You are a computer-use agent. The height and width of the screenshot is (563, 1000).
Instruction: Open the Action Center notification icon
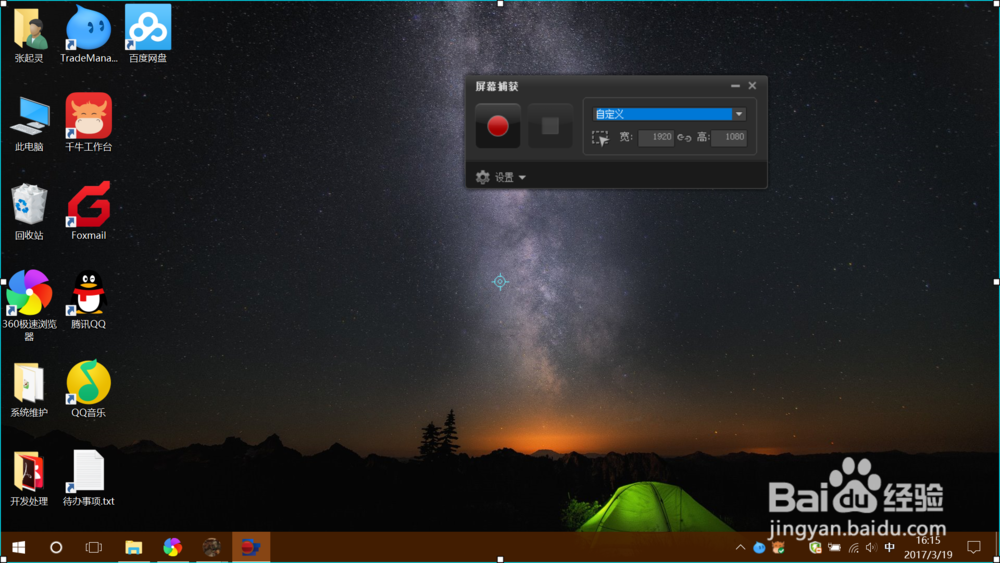tap(973, 547)
